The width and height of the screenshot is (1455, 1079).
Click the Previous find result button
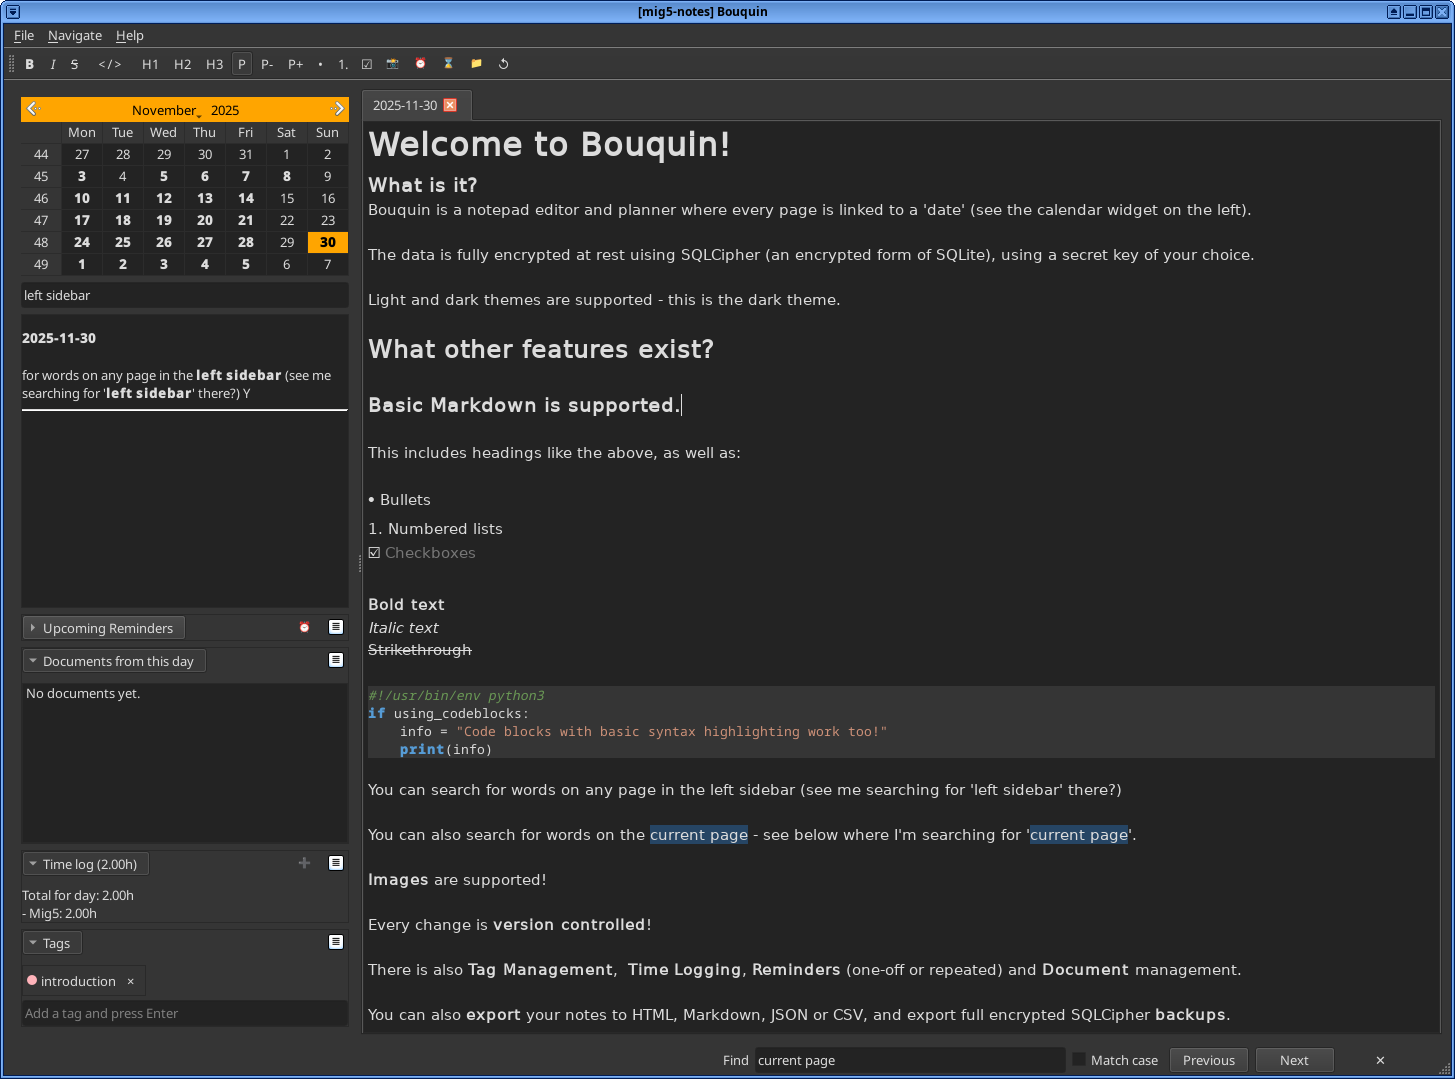(1208, 1060)
